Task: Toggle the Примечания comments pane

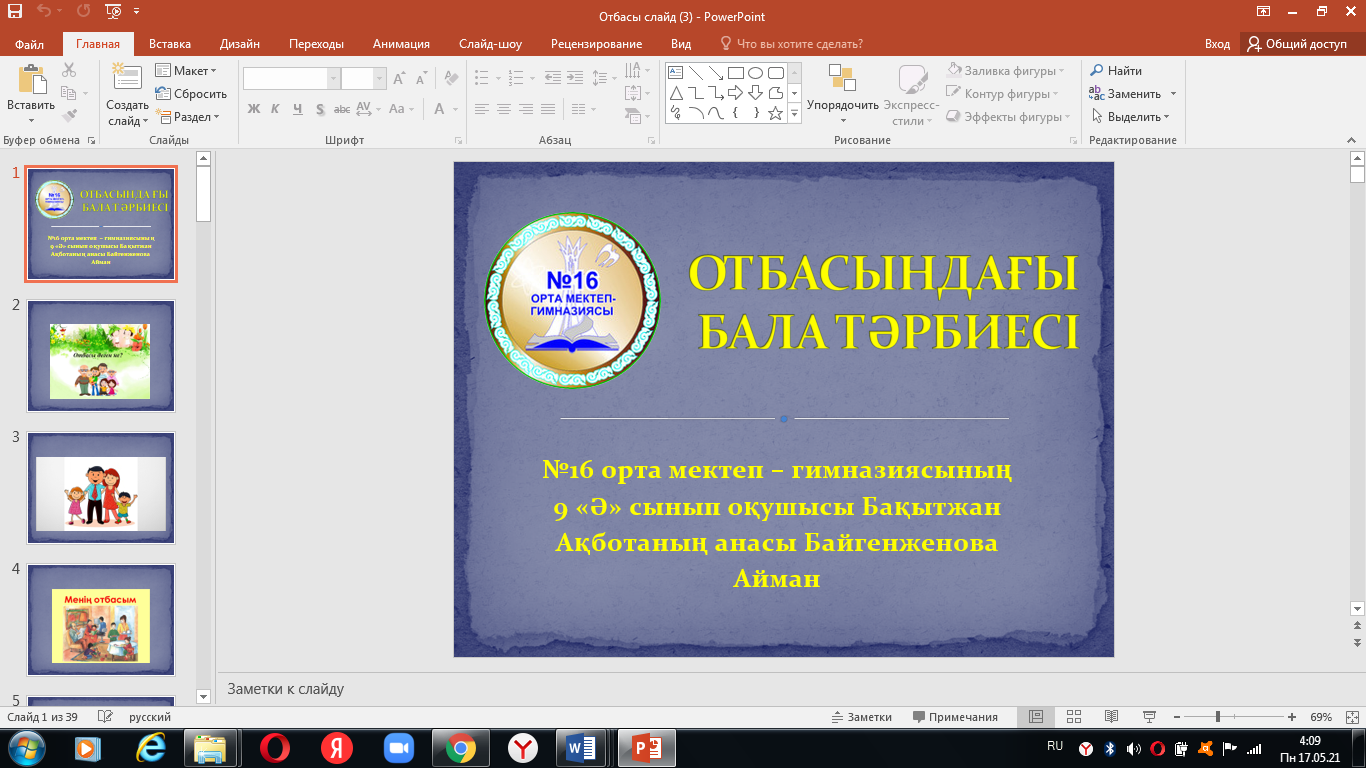Action: coord(955,717)
